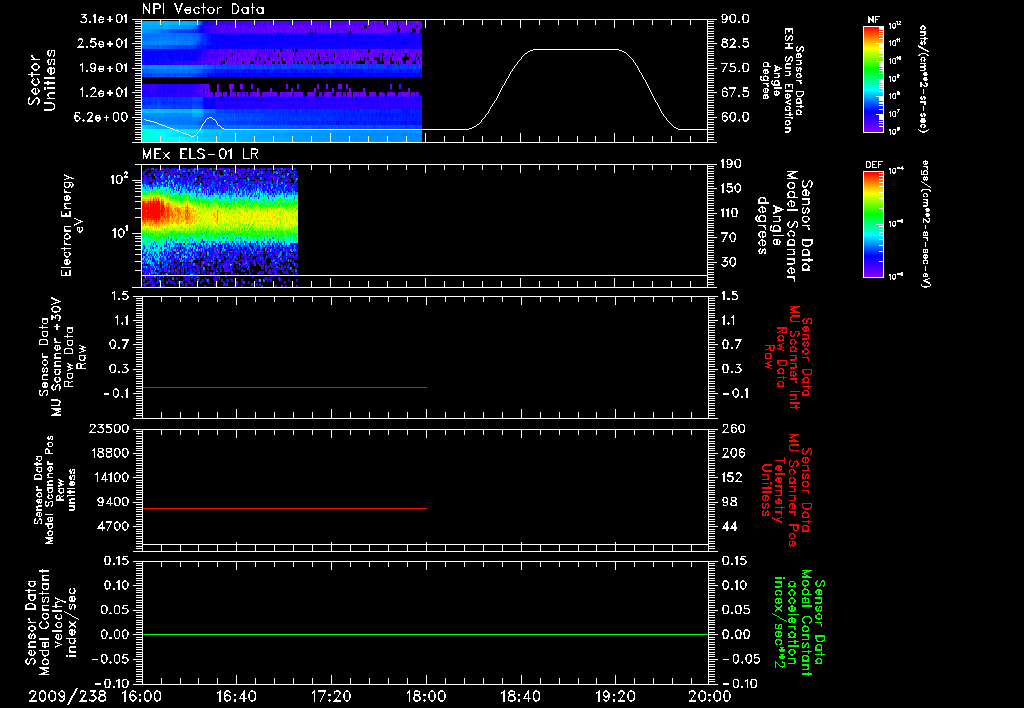Click the "ESH Sun Elevation Angle" axis label

click(783, 80)
